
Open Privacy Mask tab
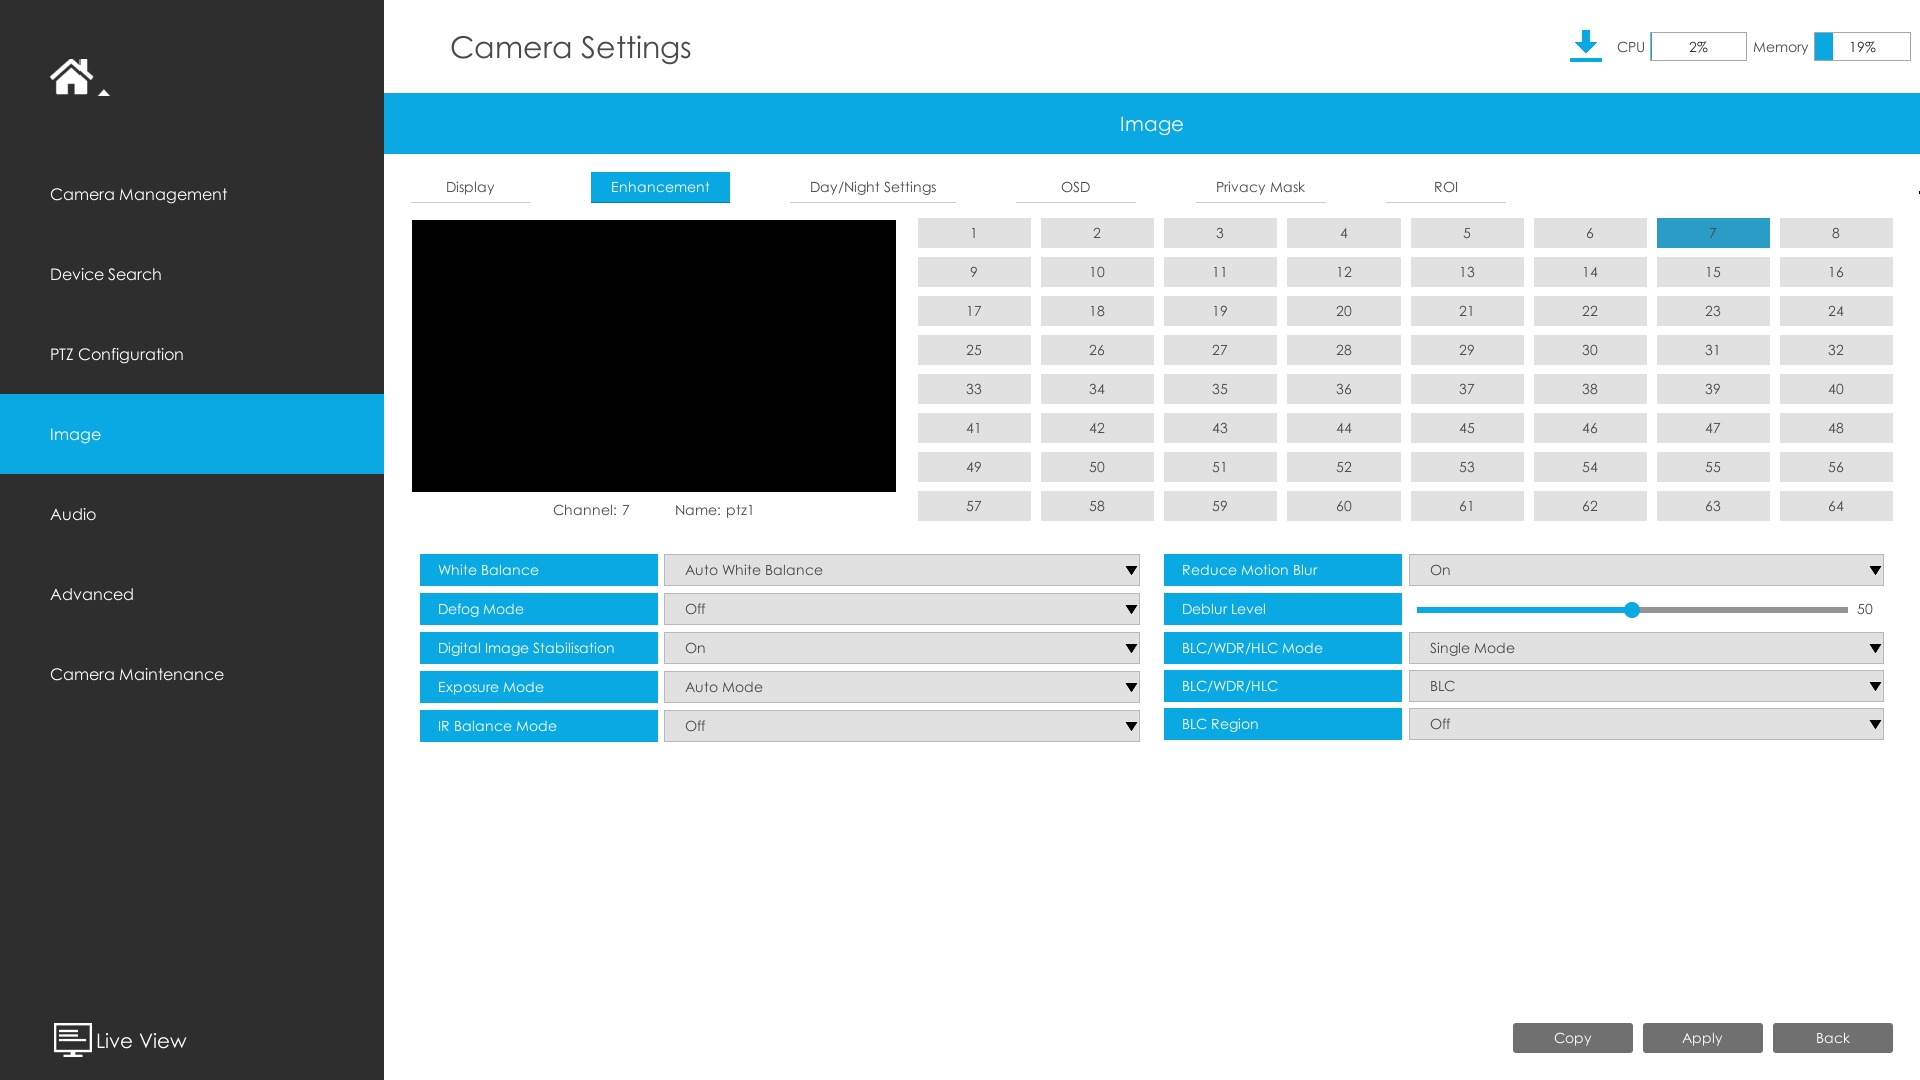tap(1259, 187)
